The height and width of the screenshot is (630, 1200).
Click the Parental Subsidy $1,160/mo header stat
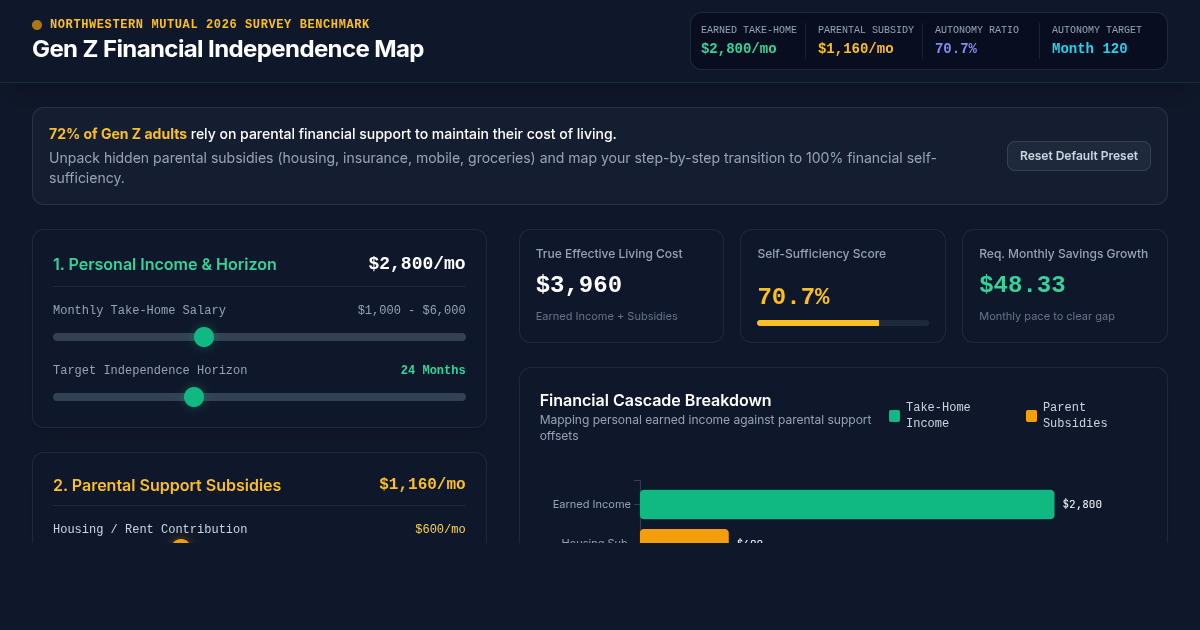point(866,41)
